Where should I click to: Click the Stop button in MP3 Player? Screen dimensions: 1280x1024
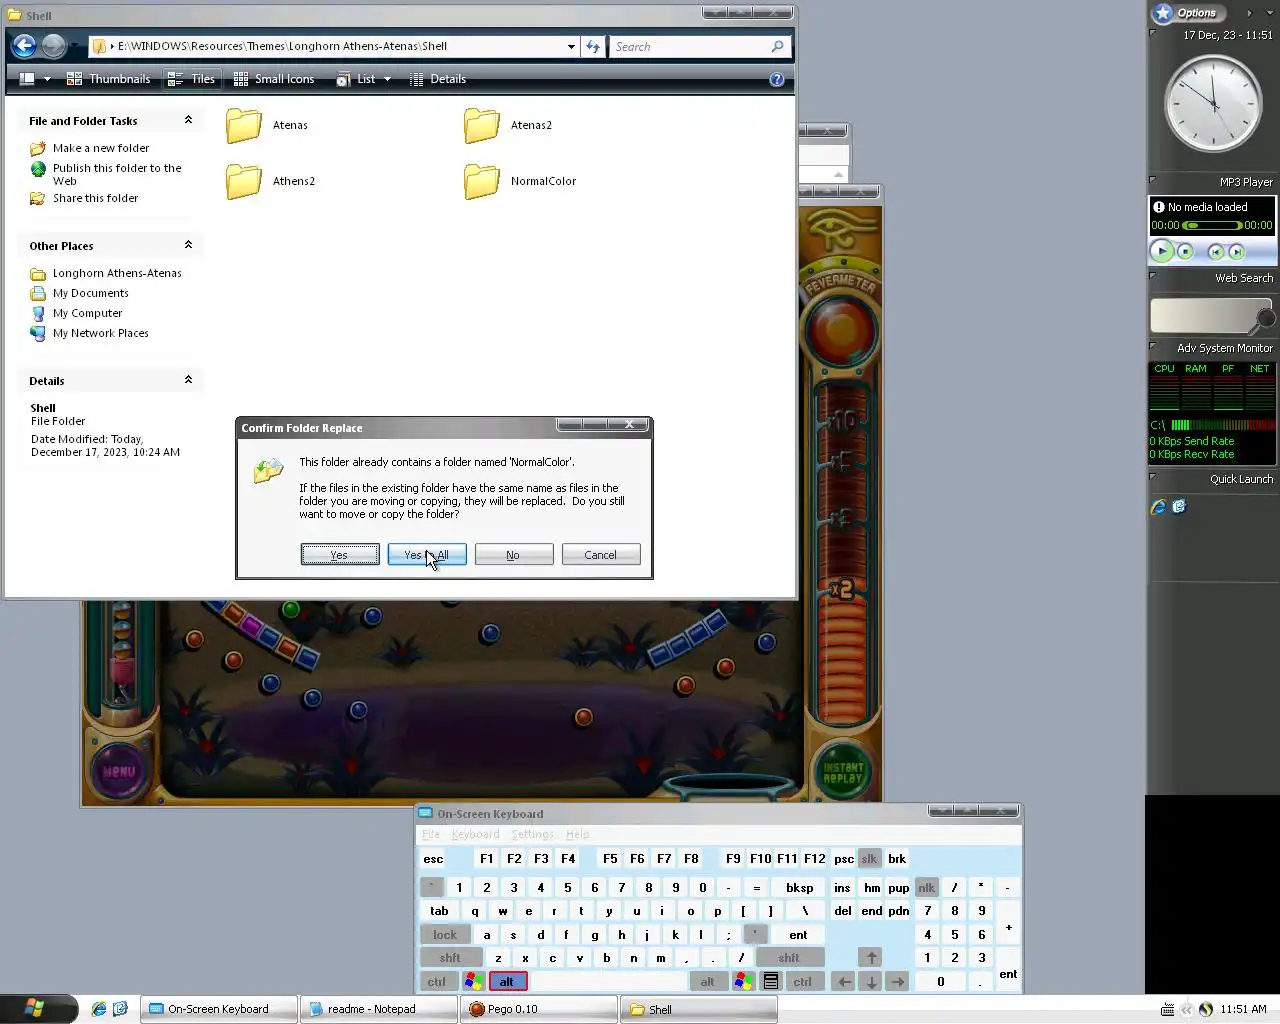click(x=1185, y=252)
